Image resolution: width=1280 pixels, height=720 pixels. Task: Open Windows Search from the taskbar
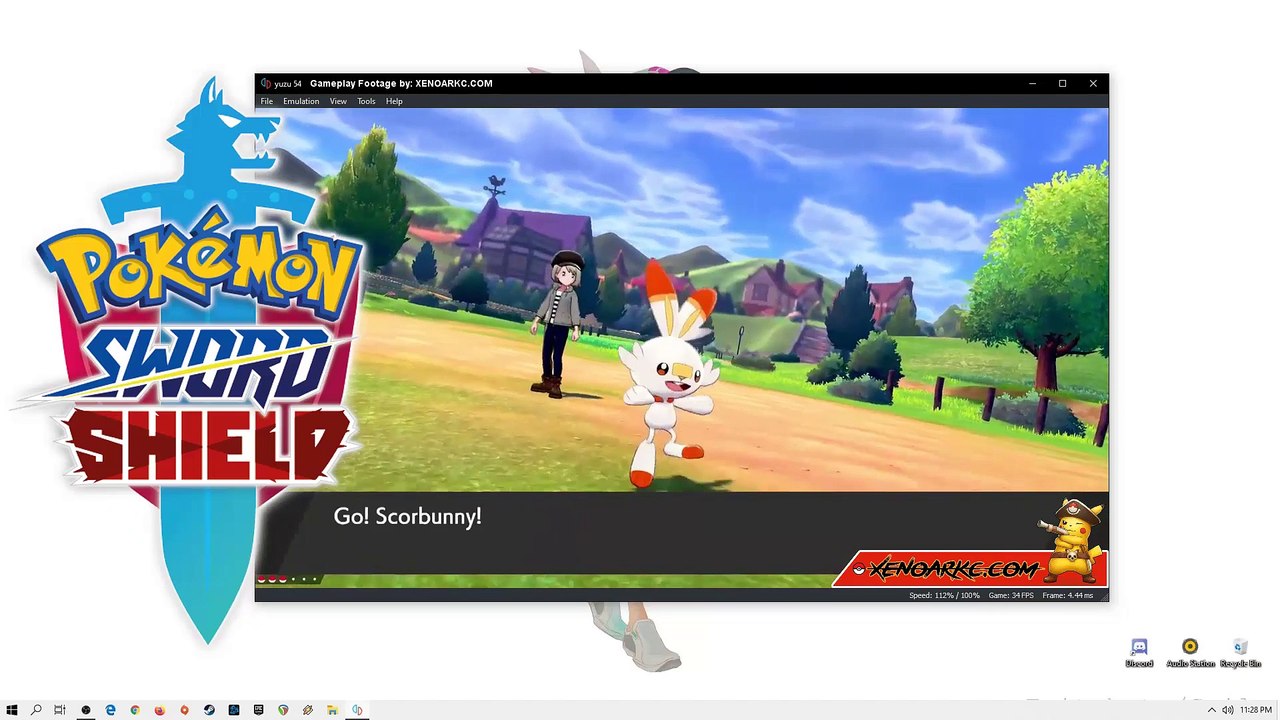click(x=36, y=710)
